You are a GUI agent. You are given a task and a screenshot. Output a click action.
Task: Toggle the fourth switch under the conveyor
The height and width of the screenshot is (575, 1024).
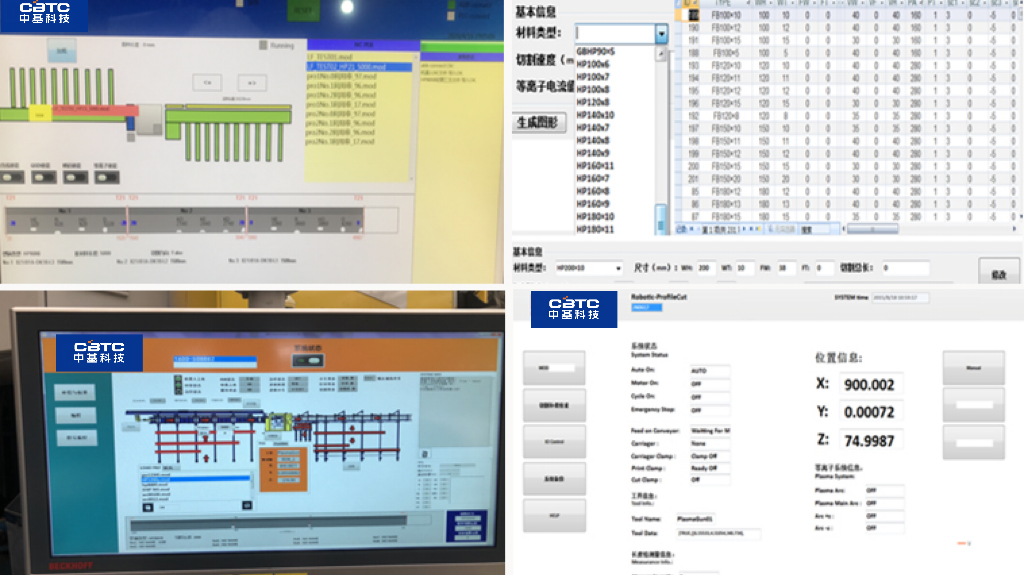[x=106, y=177]
